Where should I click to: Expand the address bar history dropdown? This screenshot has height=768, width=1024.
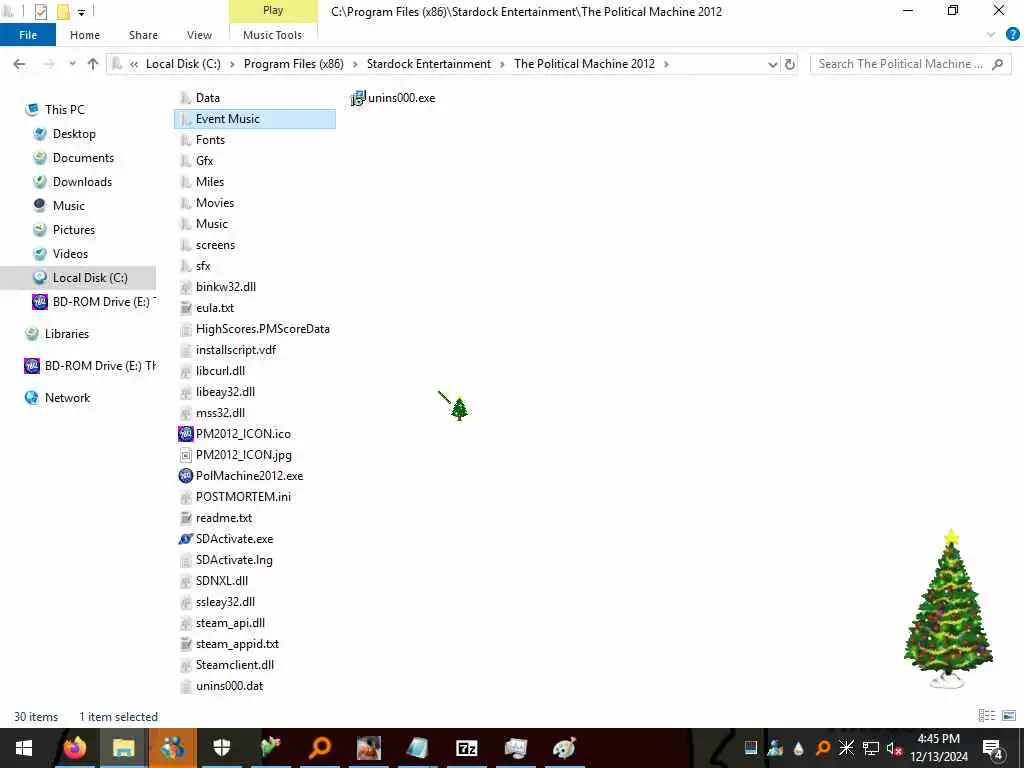coord(773,64)
